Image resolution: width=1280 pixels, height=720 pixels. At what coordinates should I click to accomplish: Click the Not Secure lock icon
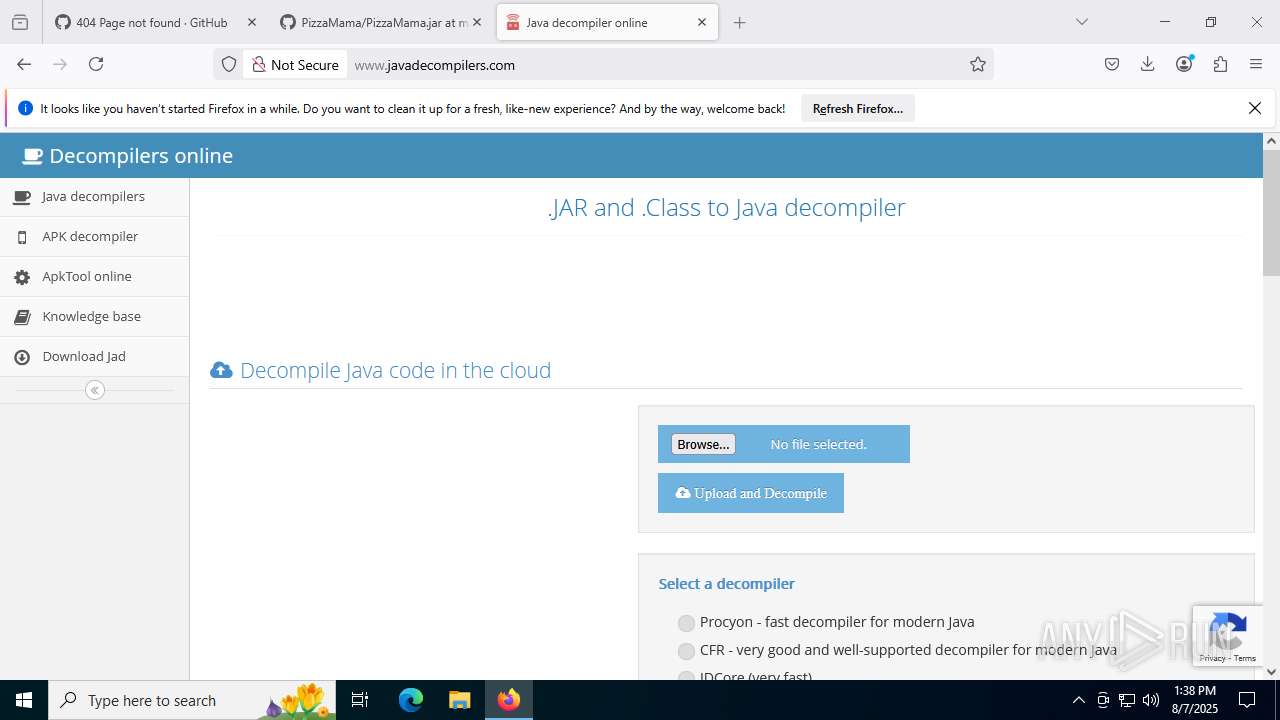[x=259, y=64]
